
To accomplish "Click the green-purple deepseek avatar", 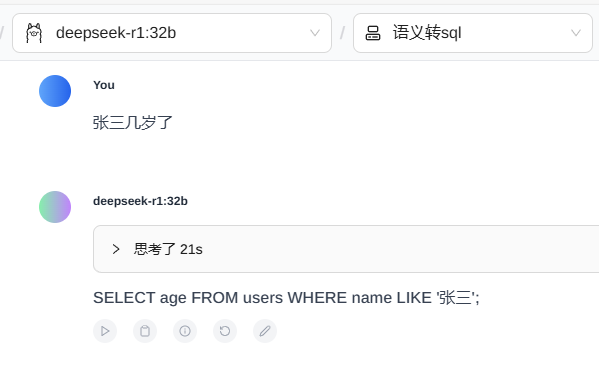I will pyautogui.click(x=55, y=207).
